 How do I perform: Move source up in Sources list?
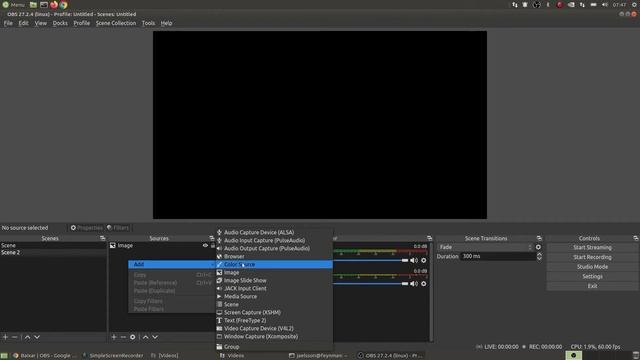tap(146, 337)
